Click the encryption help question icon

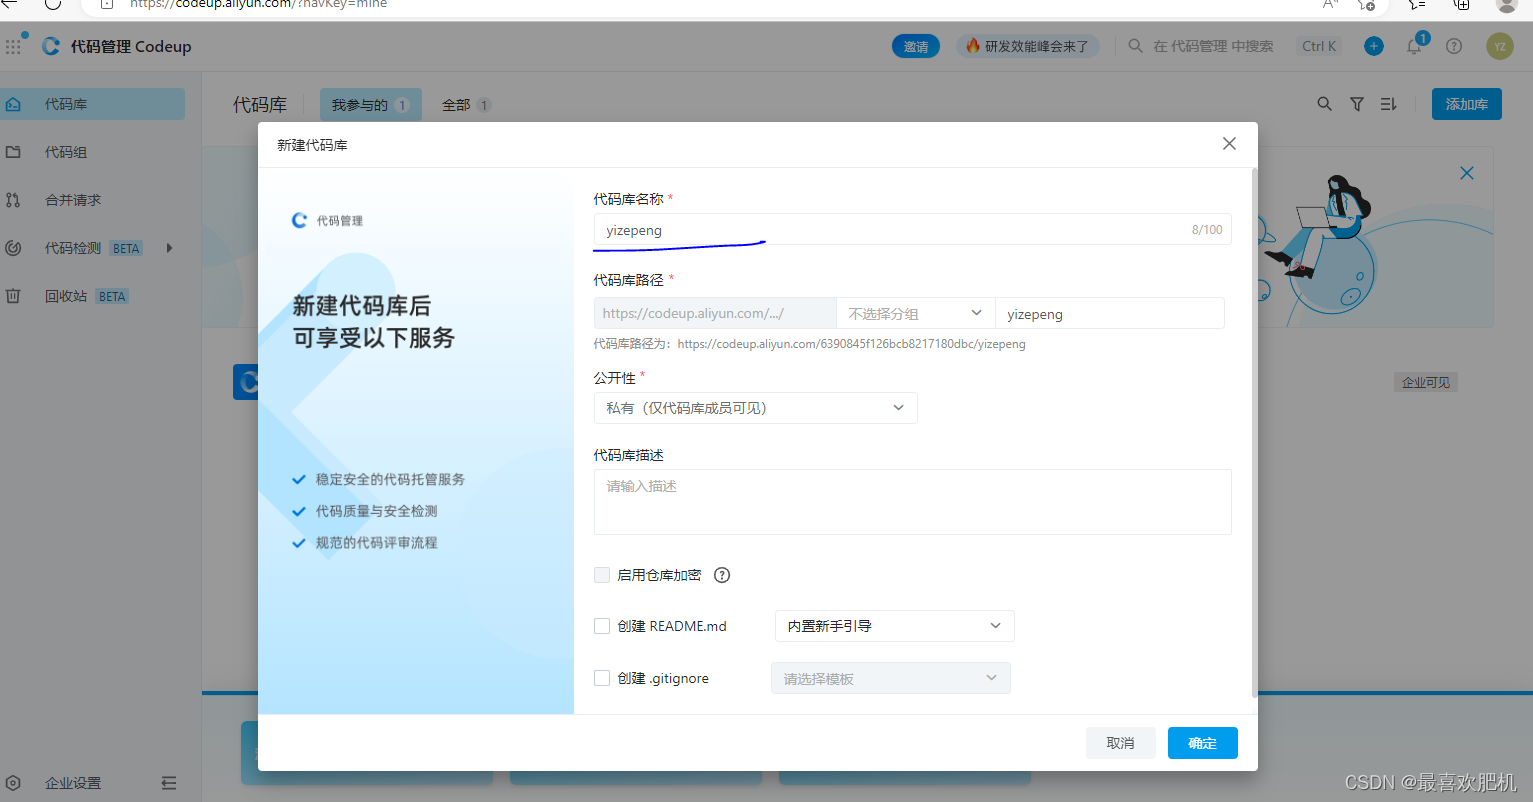722,575
